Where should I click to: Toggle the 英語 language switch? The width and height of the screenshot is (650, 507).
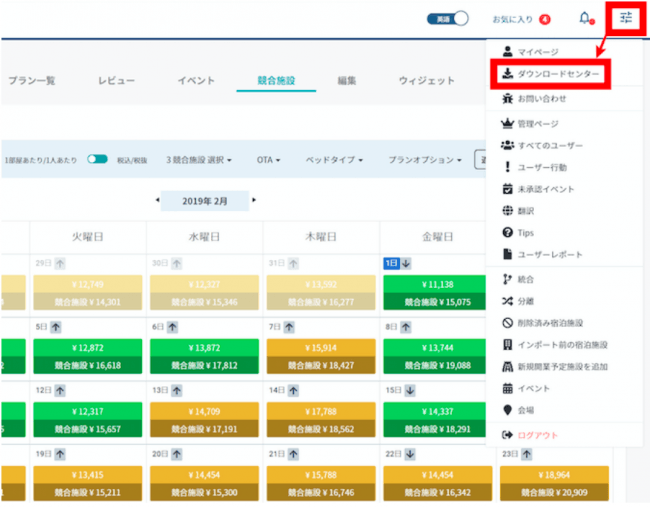(448, 19)
